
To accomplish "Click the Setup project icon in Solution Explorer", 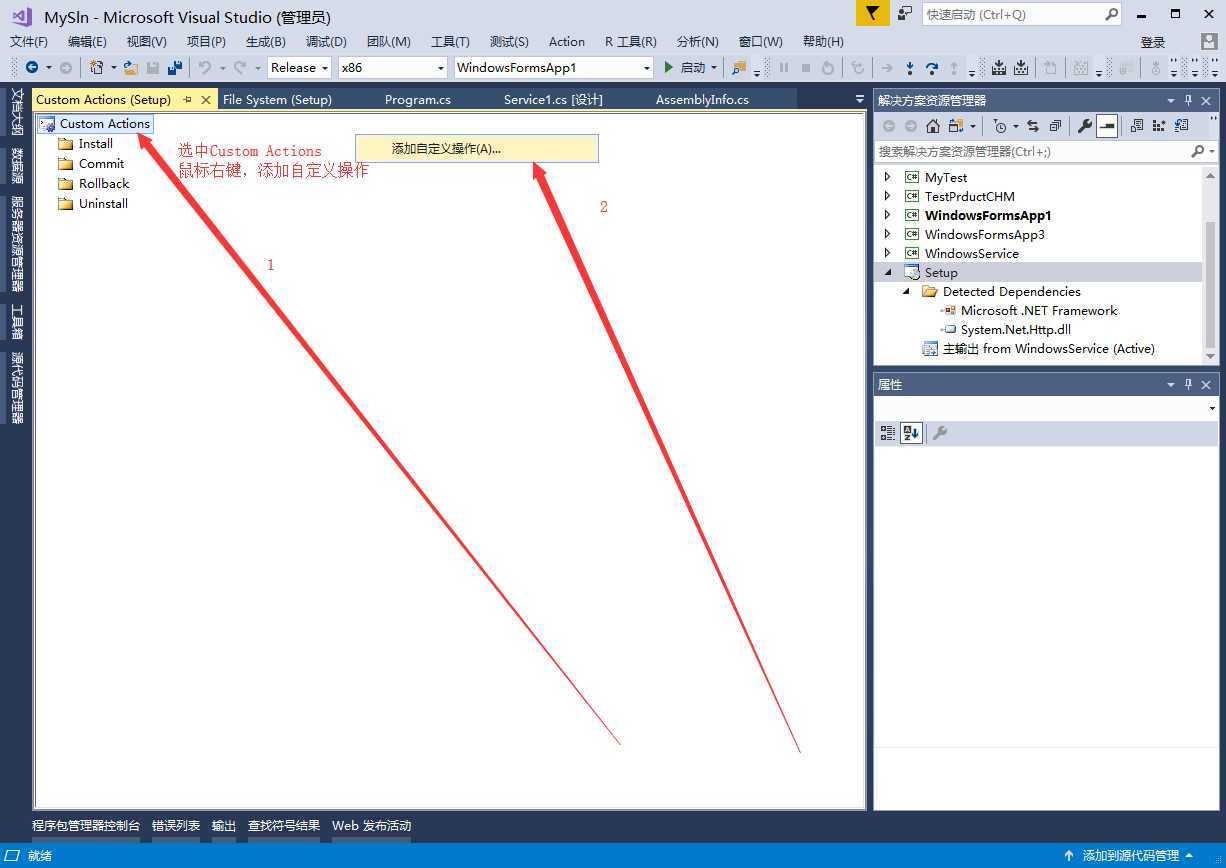I will (x=912, y=272).
